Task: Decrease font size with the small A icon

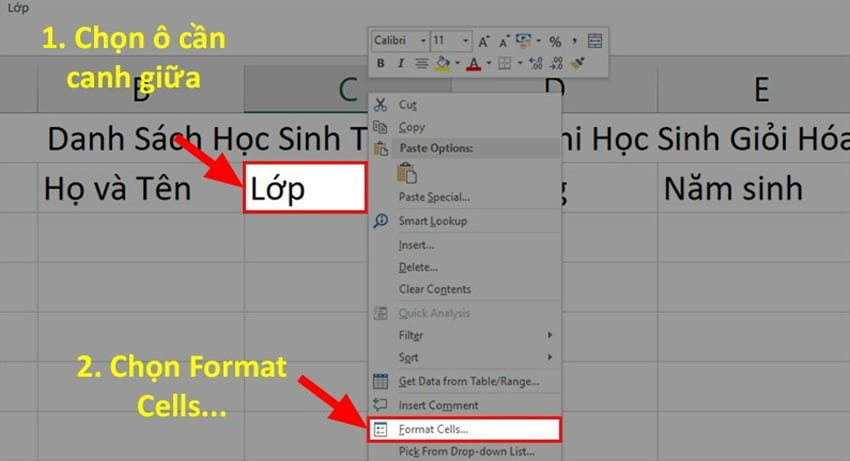Action: [x=504, y=42]
